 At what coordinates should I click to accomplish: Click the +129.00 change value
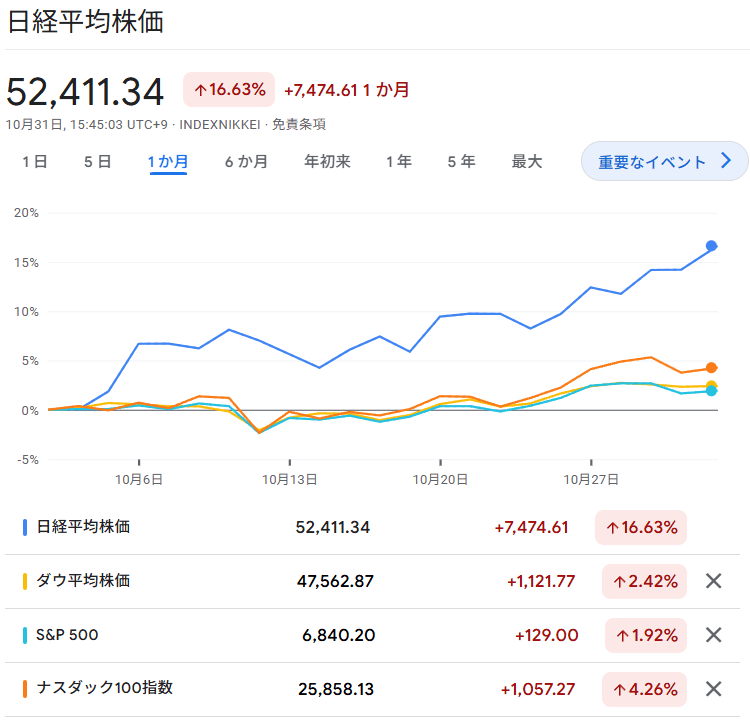pyautogui.click(x=547, y=636)
